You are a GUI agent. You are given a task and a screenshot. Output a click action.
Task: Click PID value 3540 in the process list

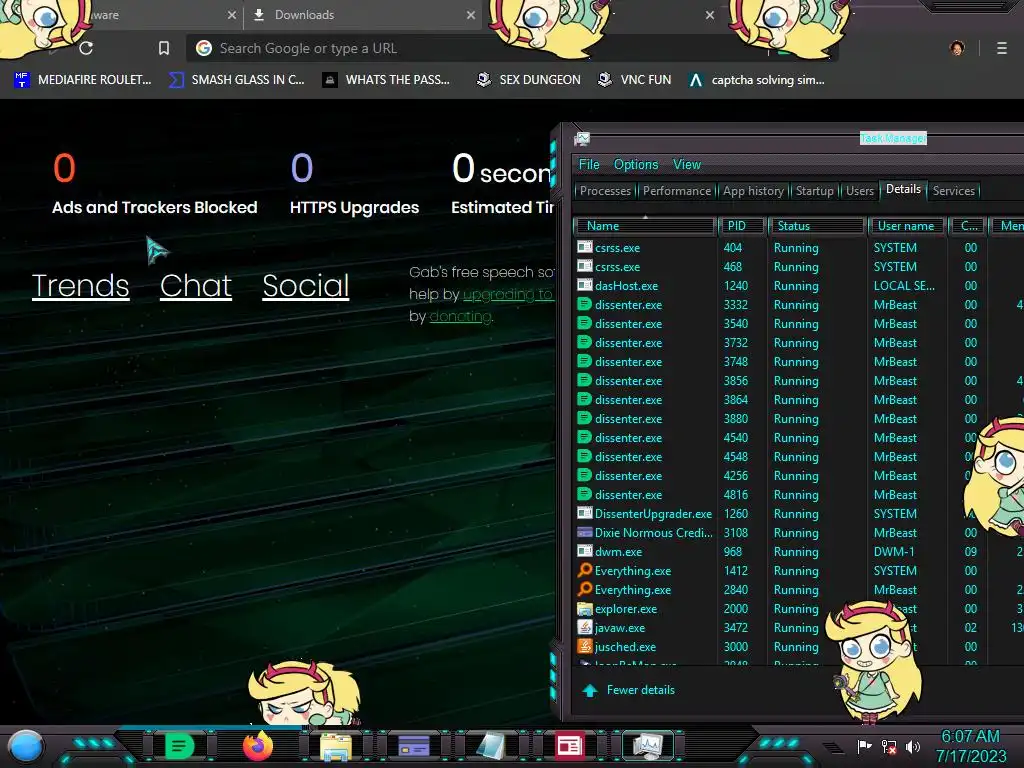[735, 323]
